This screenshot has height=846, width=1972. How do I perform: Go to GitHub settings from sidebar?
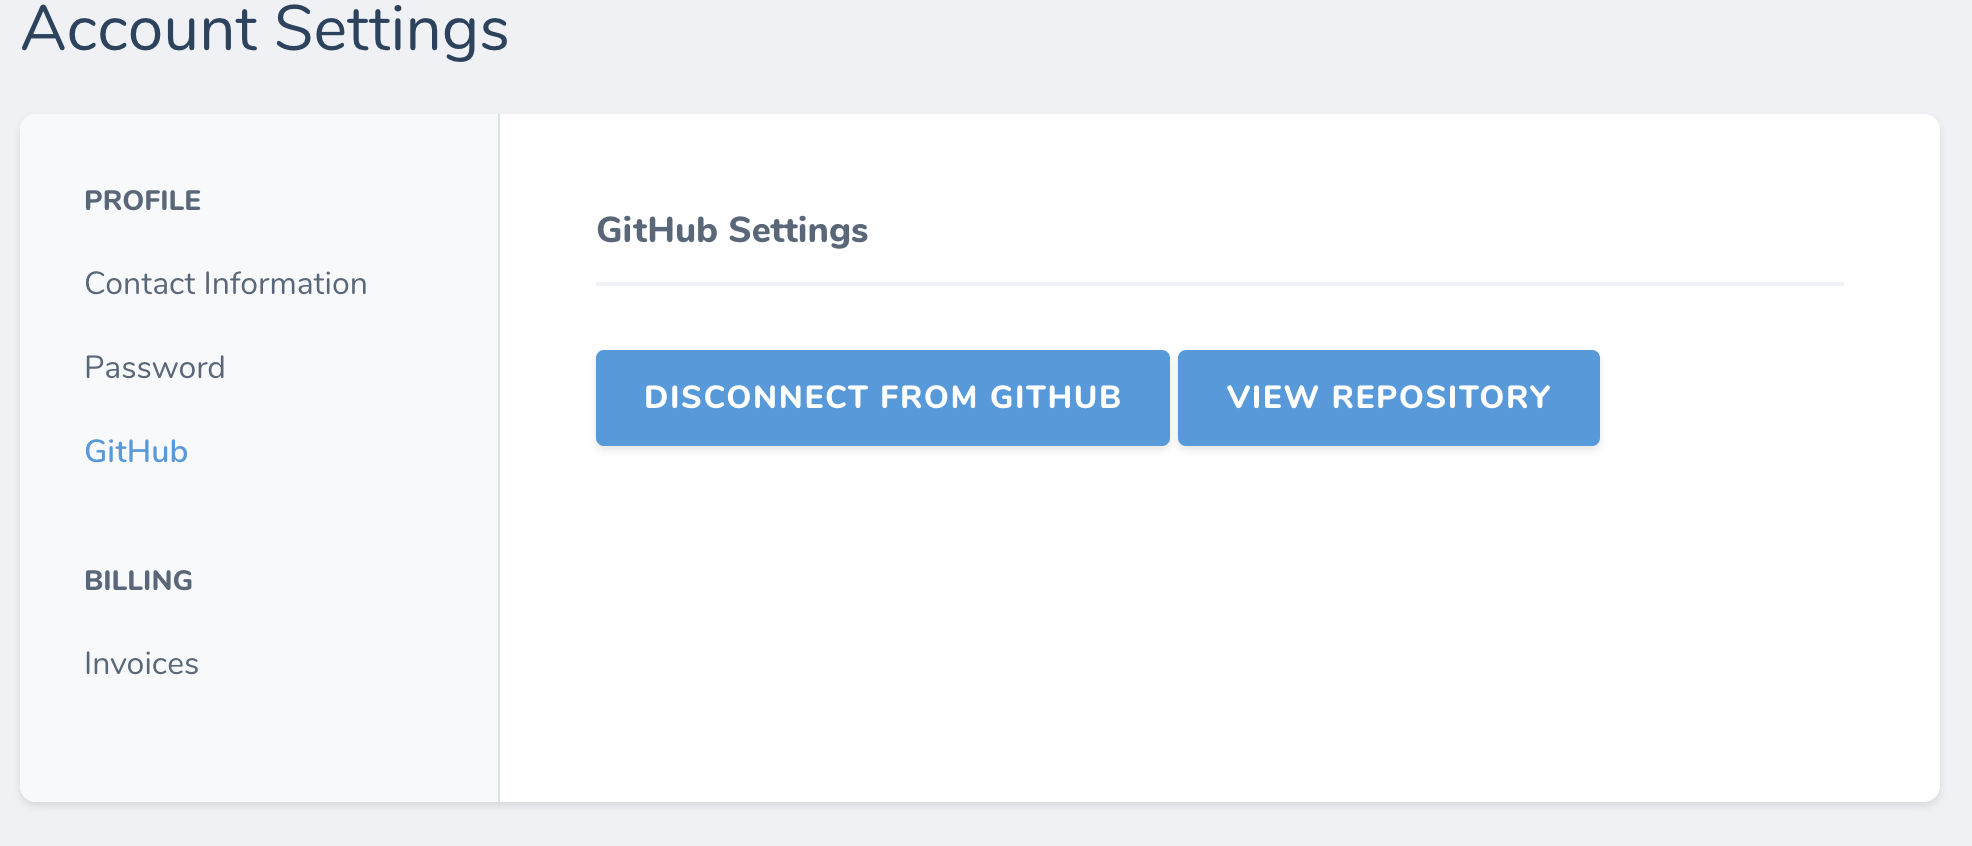click(136, 451)
